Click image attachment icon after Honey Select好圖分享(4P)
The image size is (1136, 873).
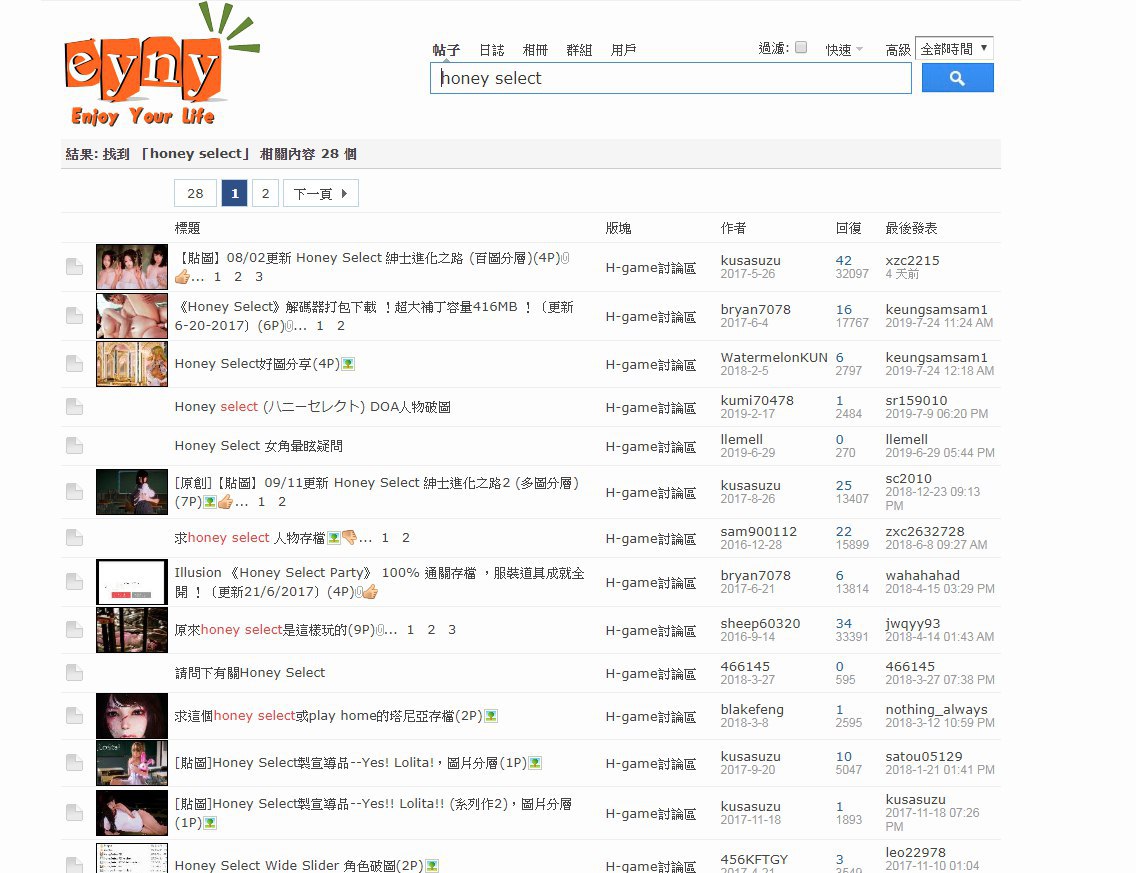(348, 364)
